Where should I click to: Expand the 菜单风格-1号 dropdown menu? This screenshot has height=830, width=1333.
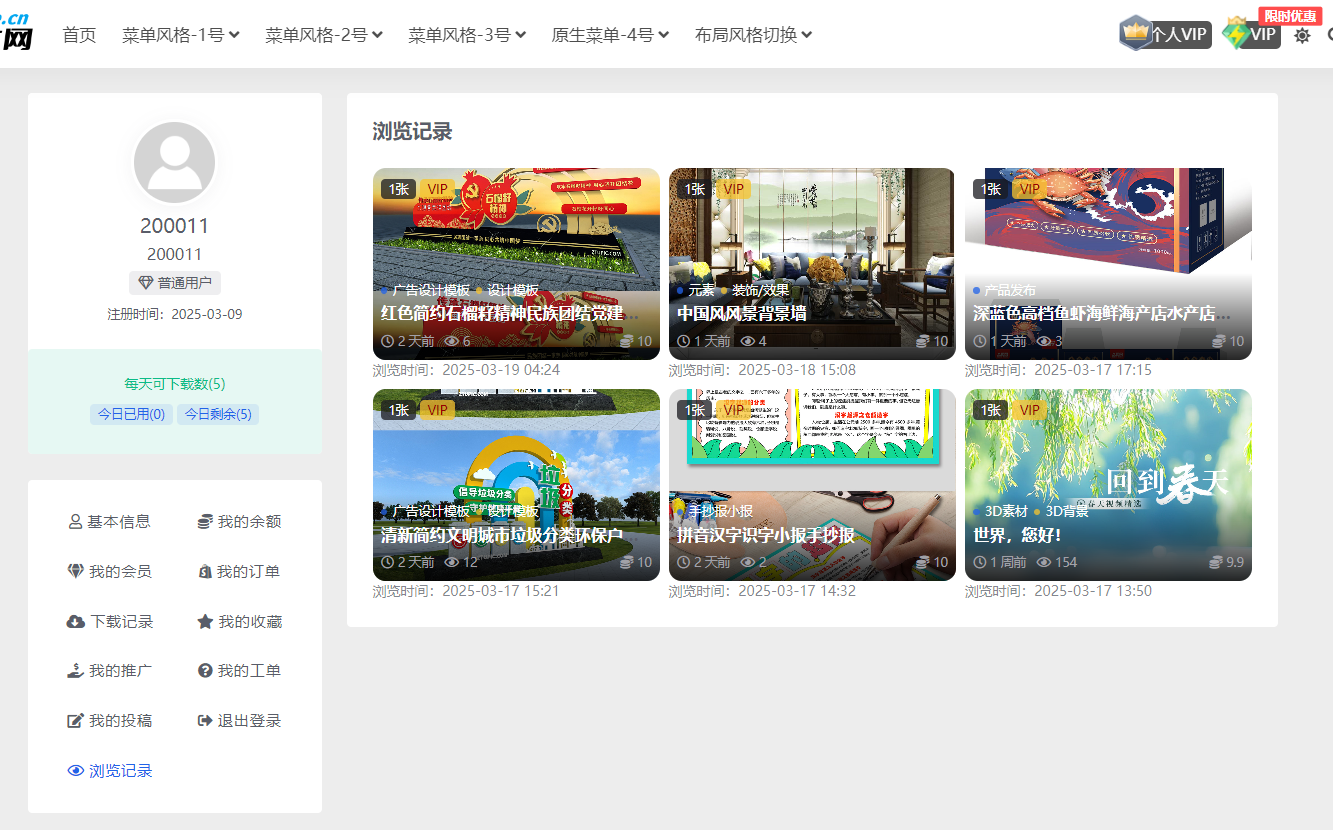click(x=180, y=35)
